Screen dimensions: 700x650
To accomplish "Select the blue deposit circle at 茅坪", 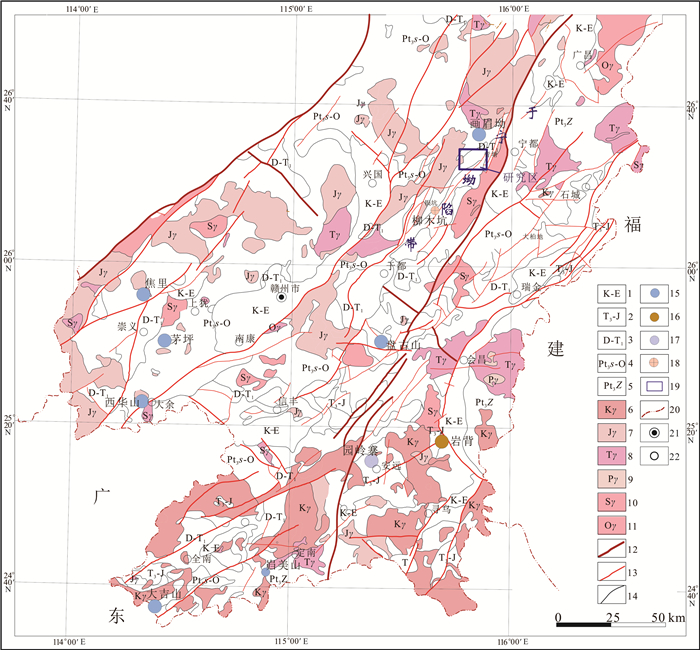I will [164, 341].
